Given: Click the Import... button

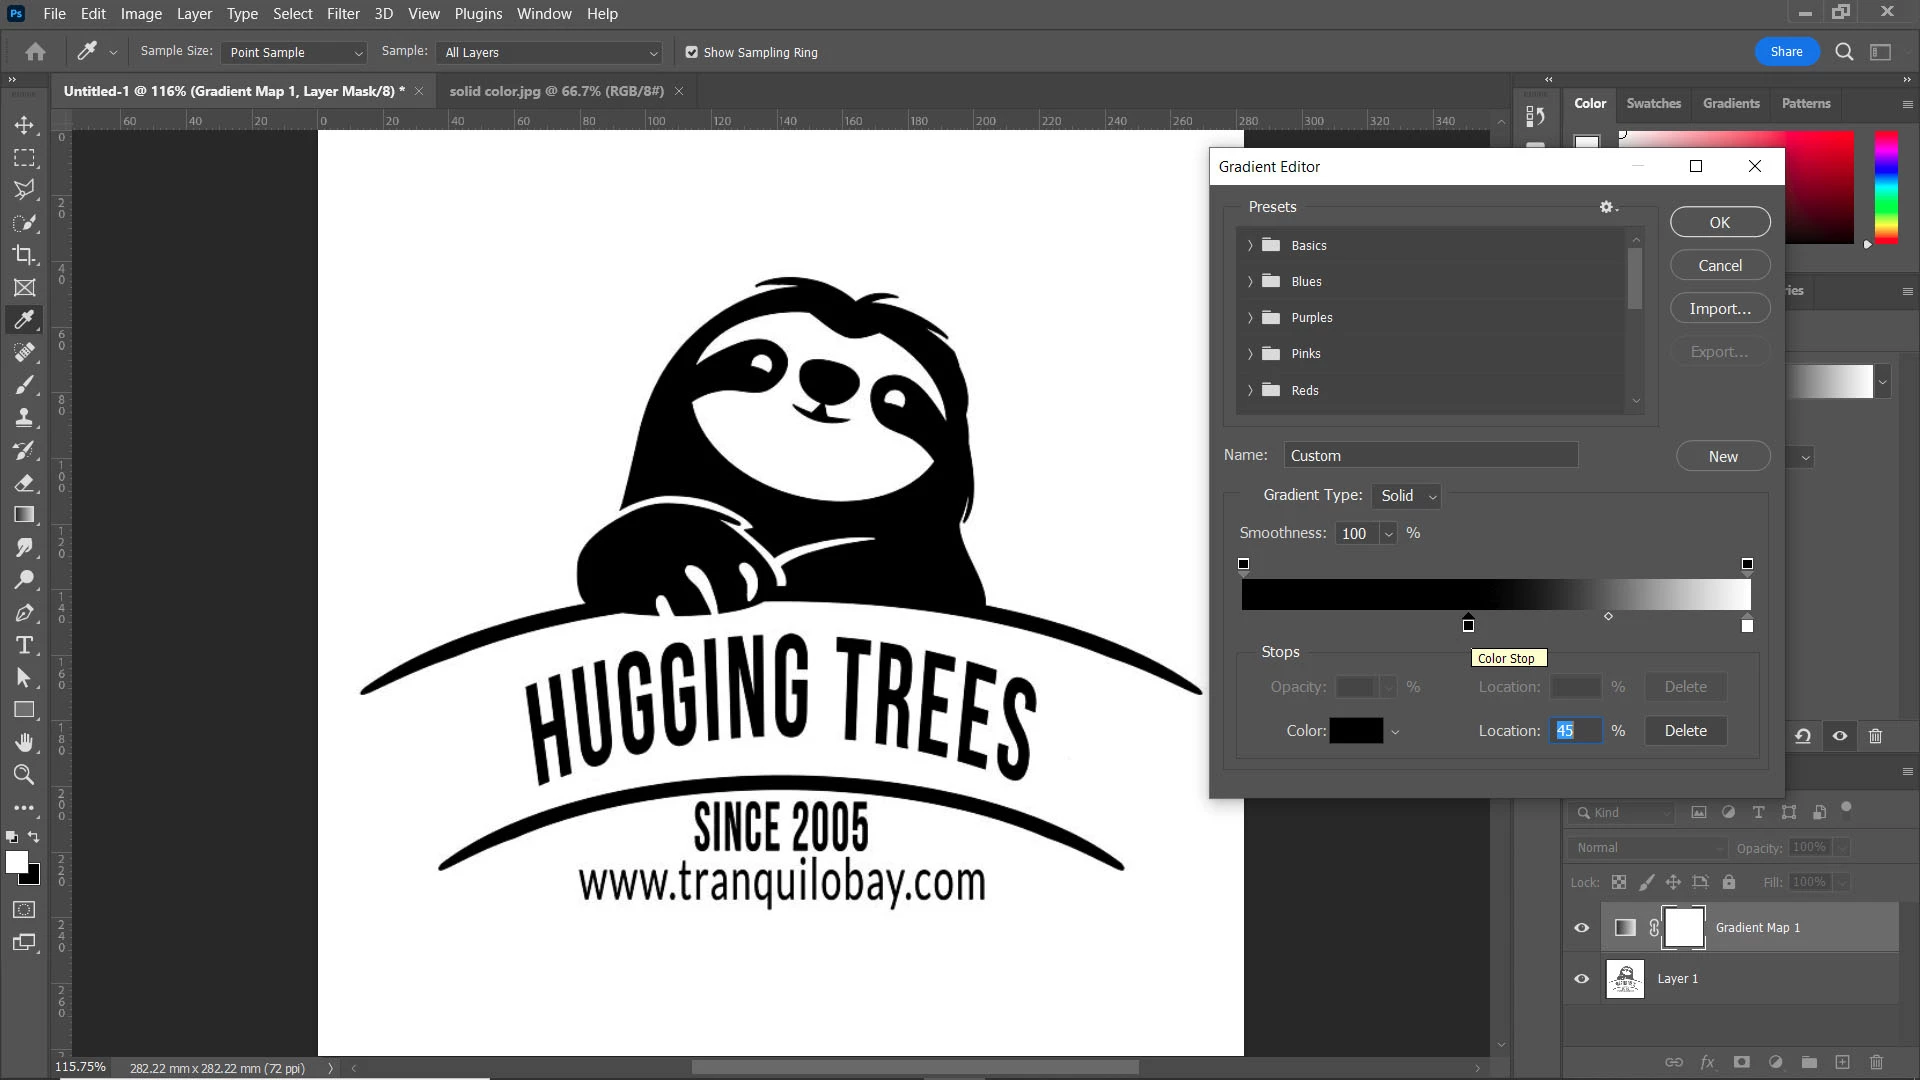Looking at the screenshot, I should (x=1719, y=309).
